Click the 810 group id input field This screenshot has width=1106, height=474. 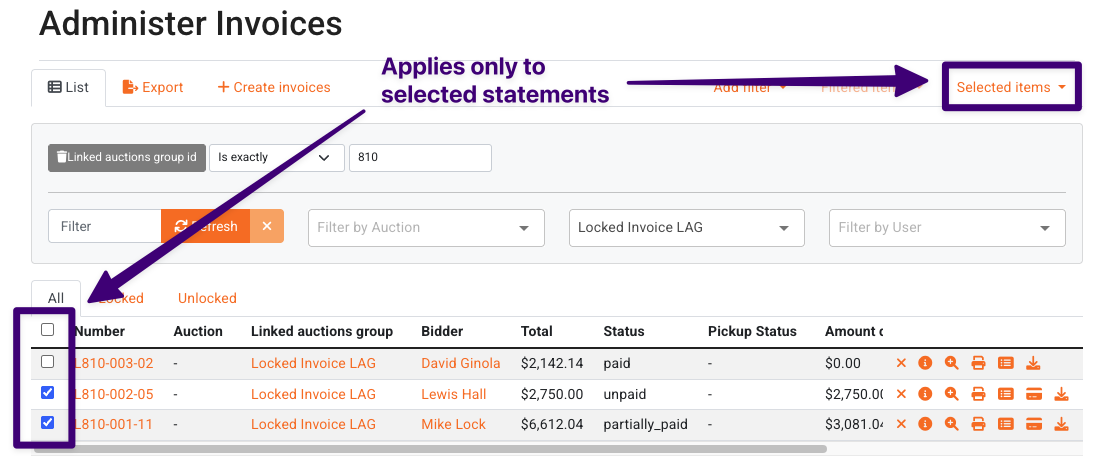click(420, 157)
